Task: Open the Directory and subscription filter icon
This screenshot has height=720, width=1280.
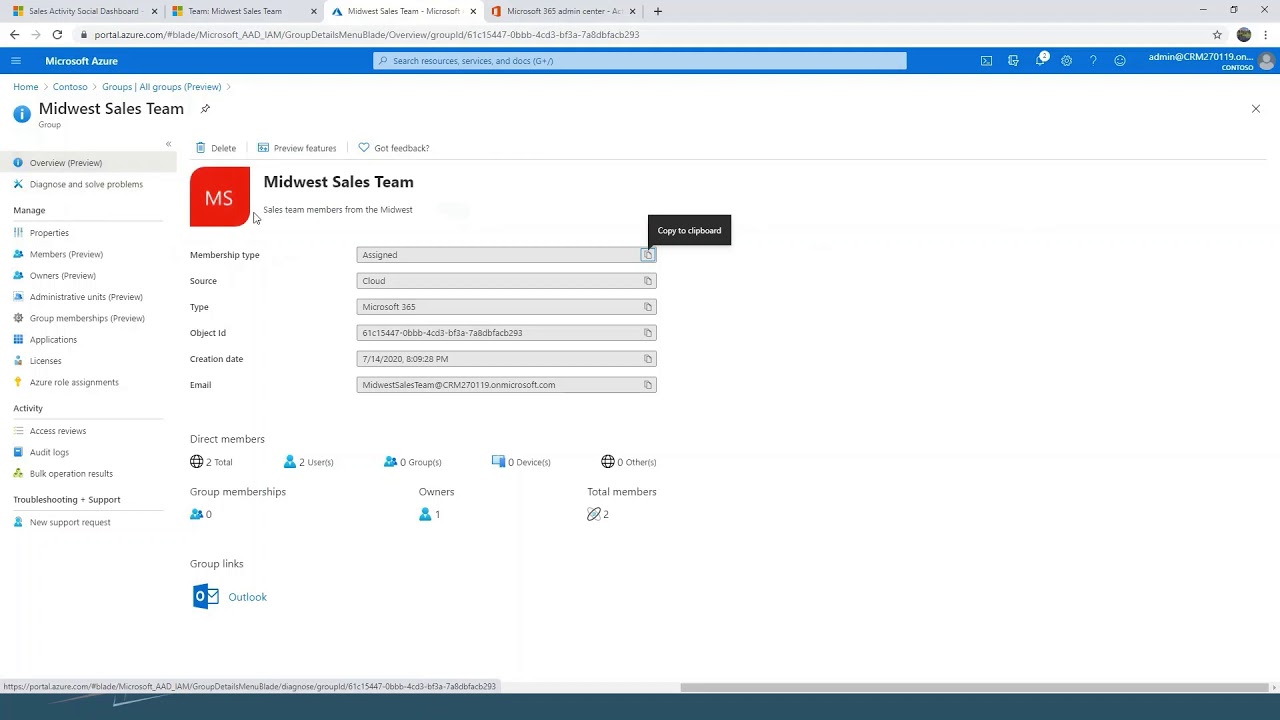Action: click(1013, 61)
